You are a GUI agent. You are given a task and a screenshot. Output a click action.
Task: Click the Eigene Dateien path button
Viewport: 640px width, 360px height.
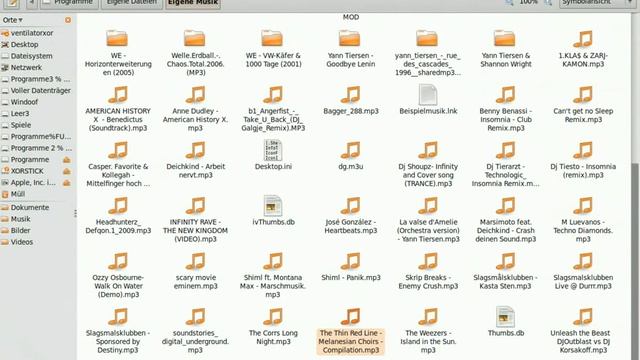pos(131,2)
